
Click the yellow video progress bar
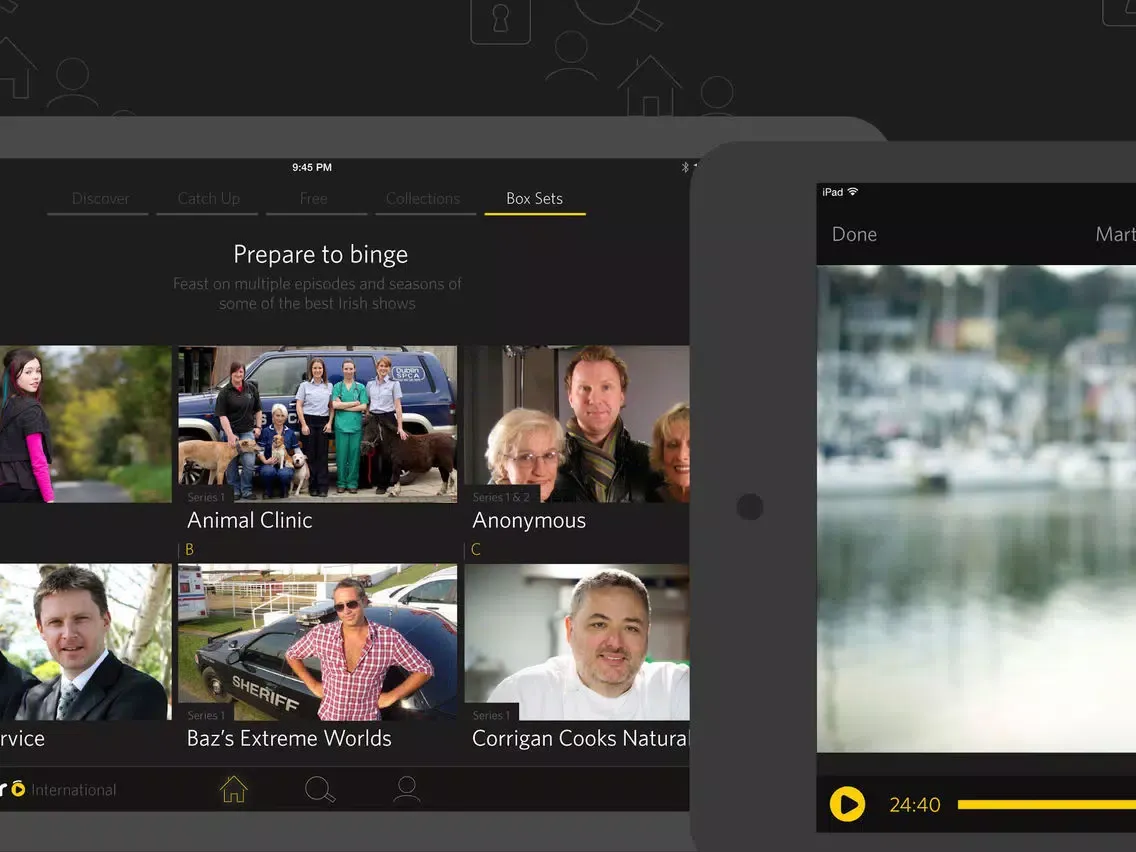1046,804
